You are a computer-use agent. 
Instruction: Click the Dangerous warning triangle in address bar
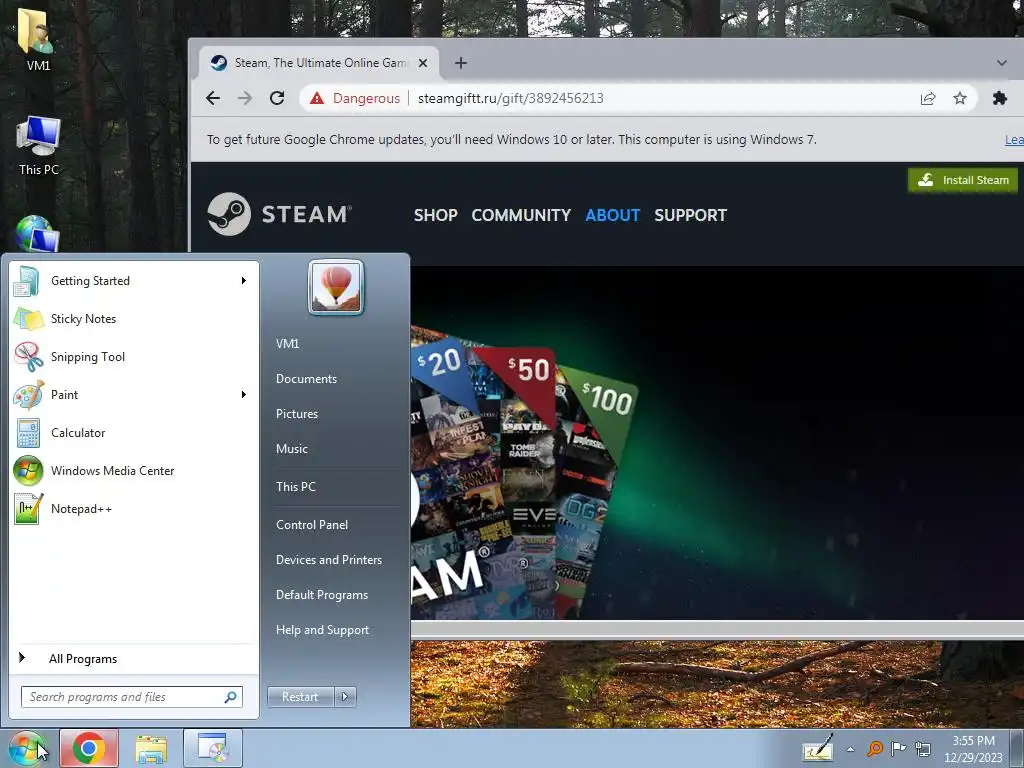[317, 98]
